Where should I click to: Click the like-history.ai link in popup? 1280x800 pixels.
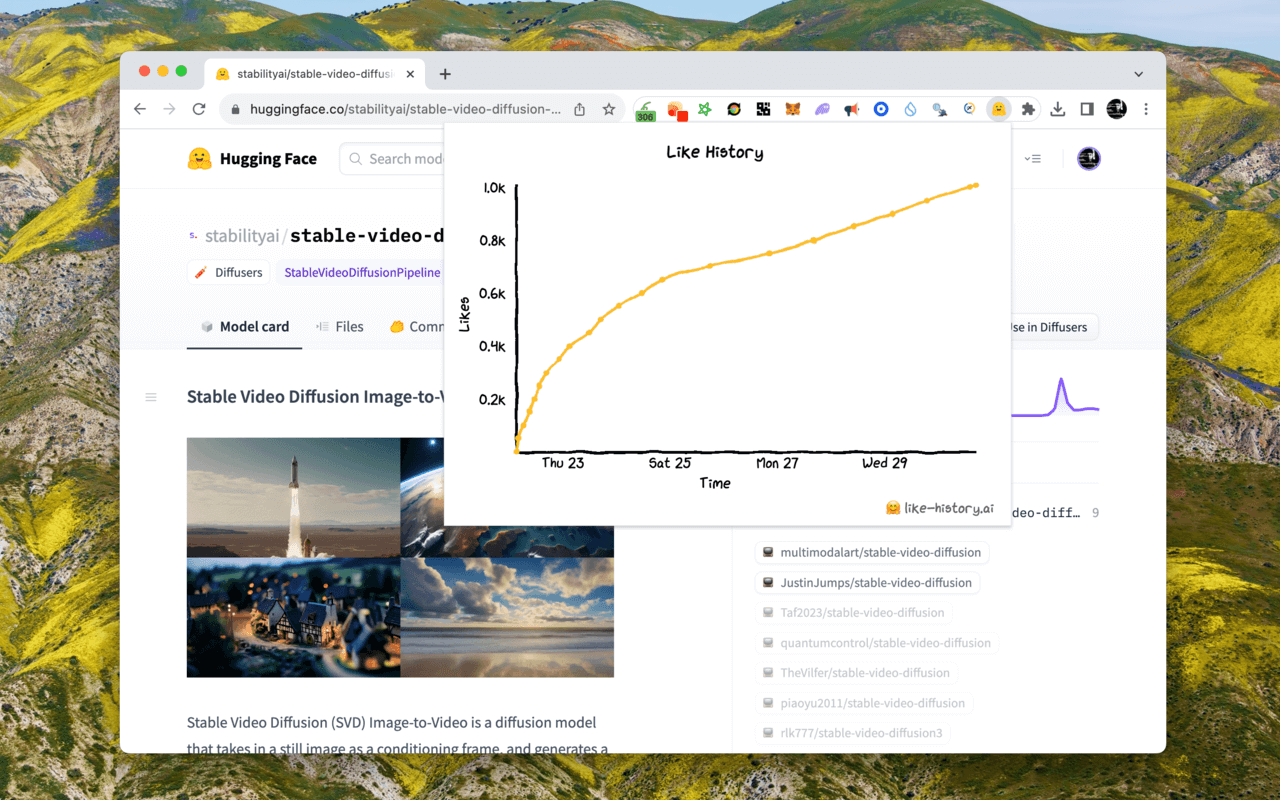pyautogui.click(x=940, y=508)
